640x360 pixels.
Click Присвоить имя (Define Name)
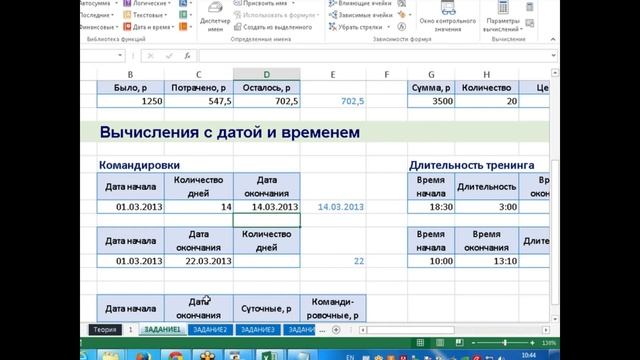coord(264,3)
